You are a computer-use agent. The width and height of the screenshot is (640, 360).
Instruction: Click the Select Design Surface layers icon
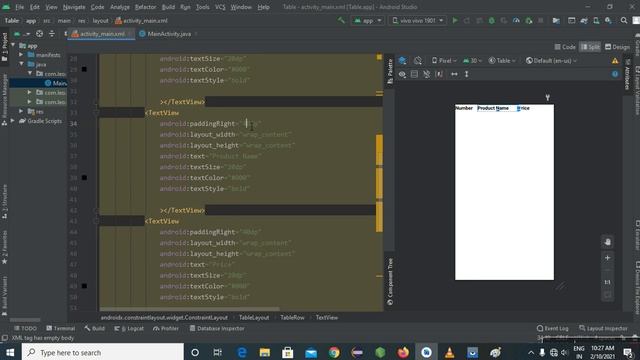coord(402,60)
